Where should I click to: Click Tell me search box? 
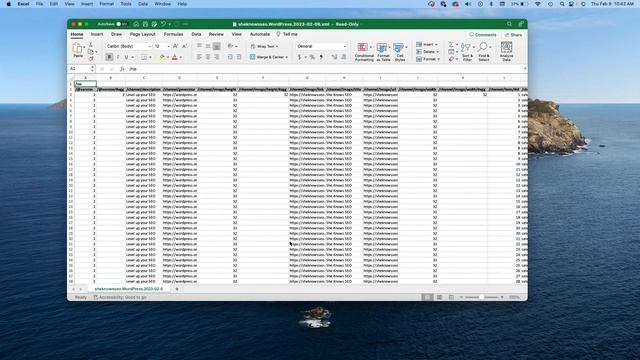click(287, 34)
